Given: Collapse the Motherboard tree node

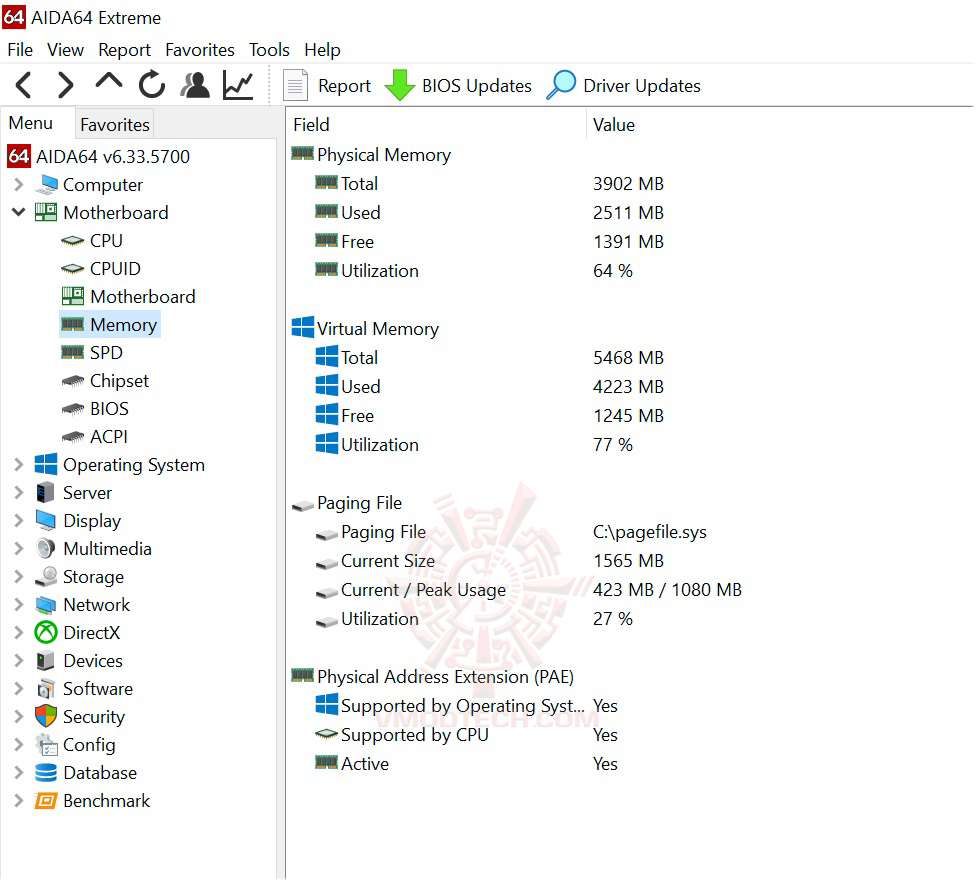Looking at the screenshot, I should point(19,213).
